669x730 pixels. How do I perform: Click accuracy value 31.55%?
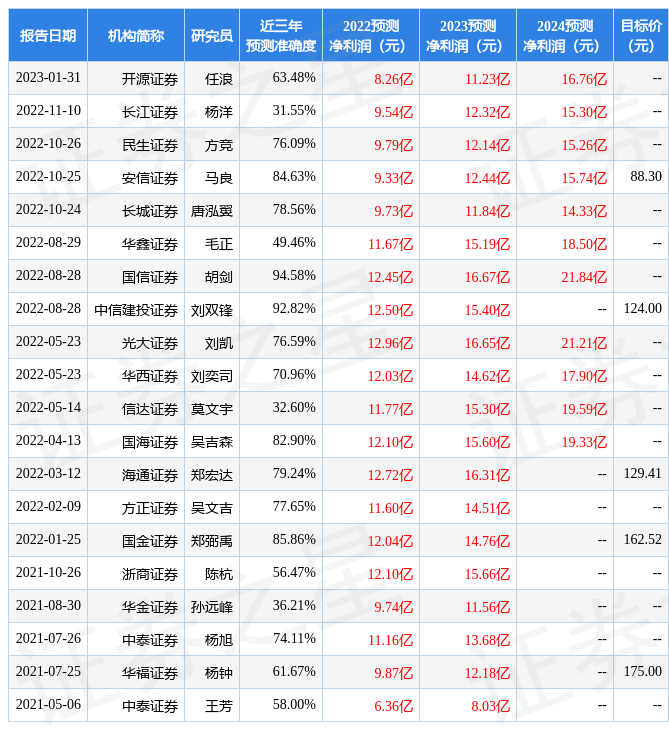[294, 111]
